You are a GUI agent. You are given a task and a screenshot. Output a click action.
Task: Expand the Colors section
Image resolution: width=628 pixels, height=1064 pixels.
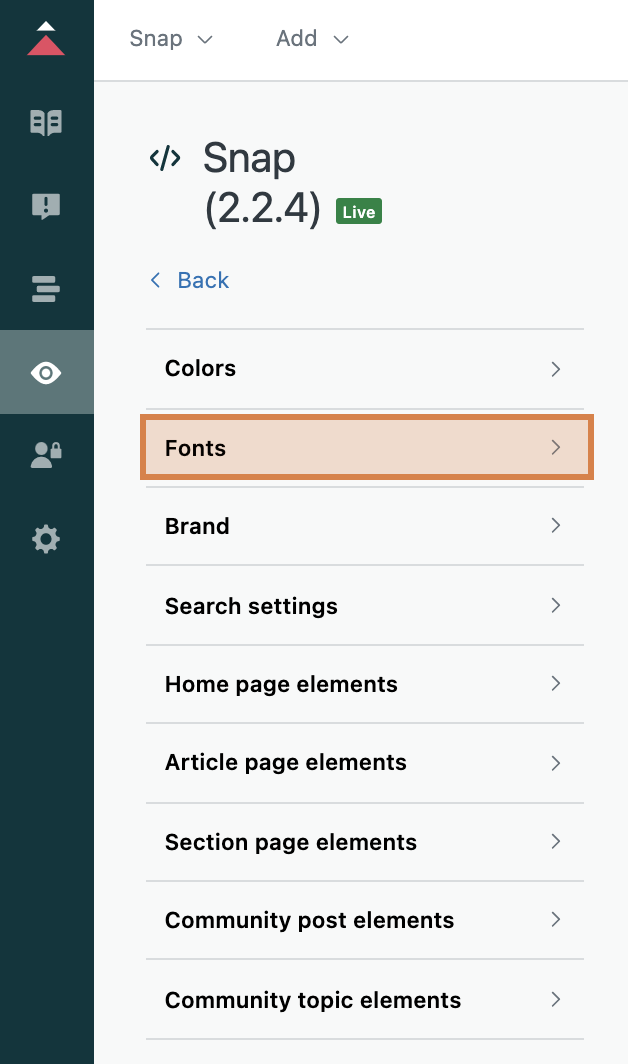click(365, 368)
